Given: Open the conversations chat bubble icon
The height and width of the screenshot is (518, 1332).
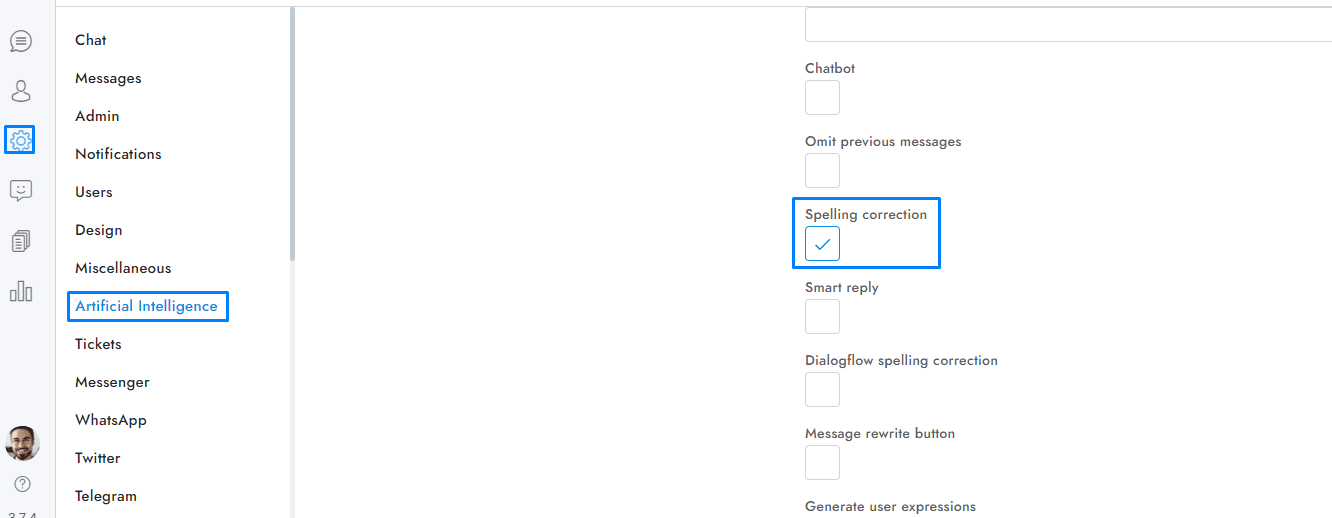Looking at the screenshot, I should tap(21, 41).
